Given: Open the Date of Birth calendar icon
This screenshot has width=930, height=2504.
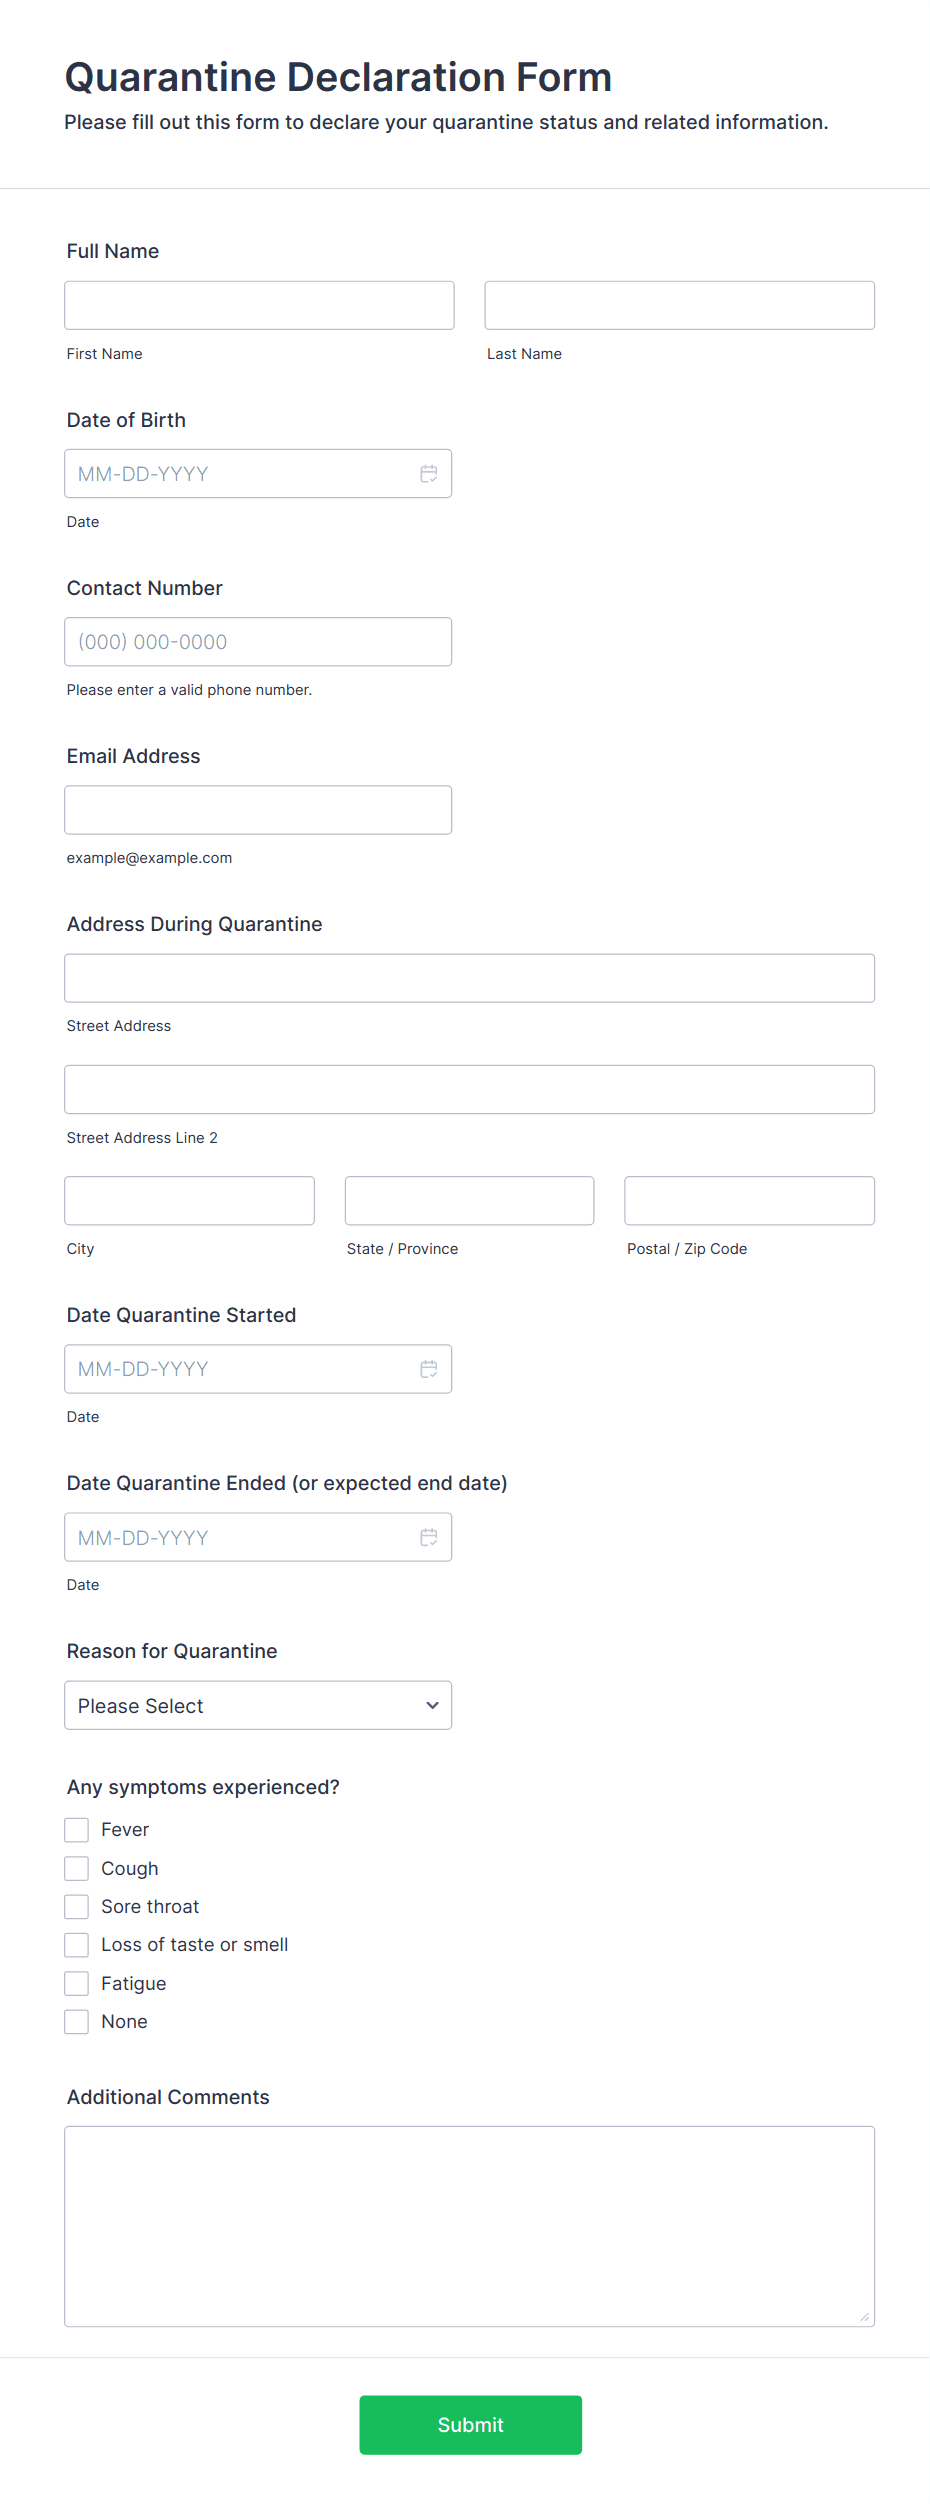Looking at the screenshot, I should tap(429, 474).
